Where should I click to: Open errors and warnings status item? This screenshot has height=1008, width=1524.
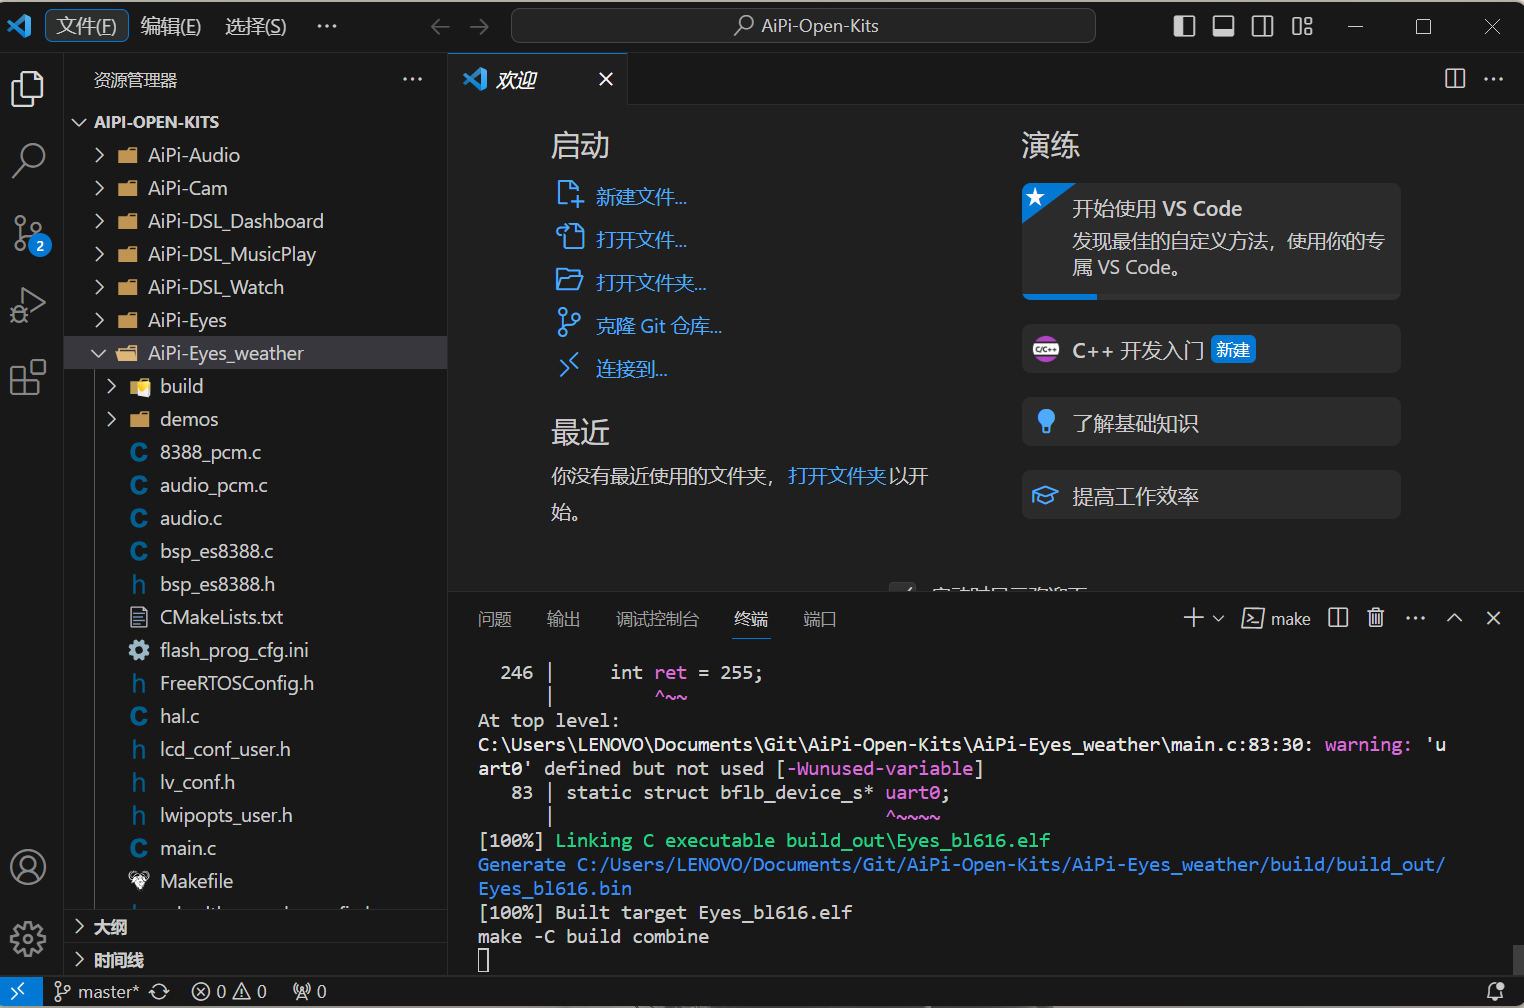229,991
